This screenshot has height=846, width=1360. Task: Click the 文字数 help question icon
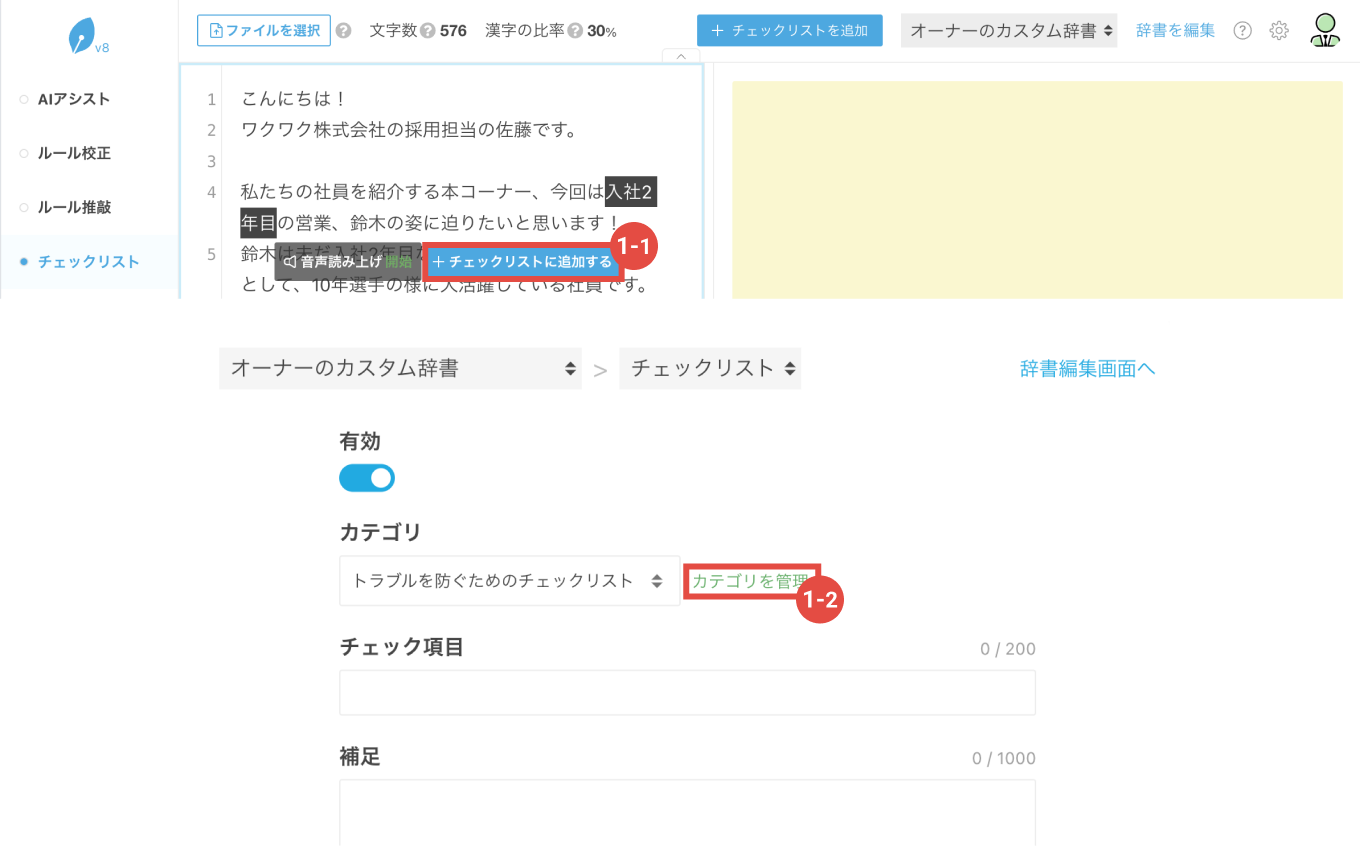[428, 31]
